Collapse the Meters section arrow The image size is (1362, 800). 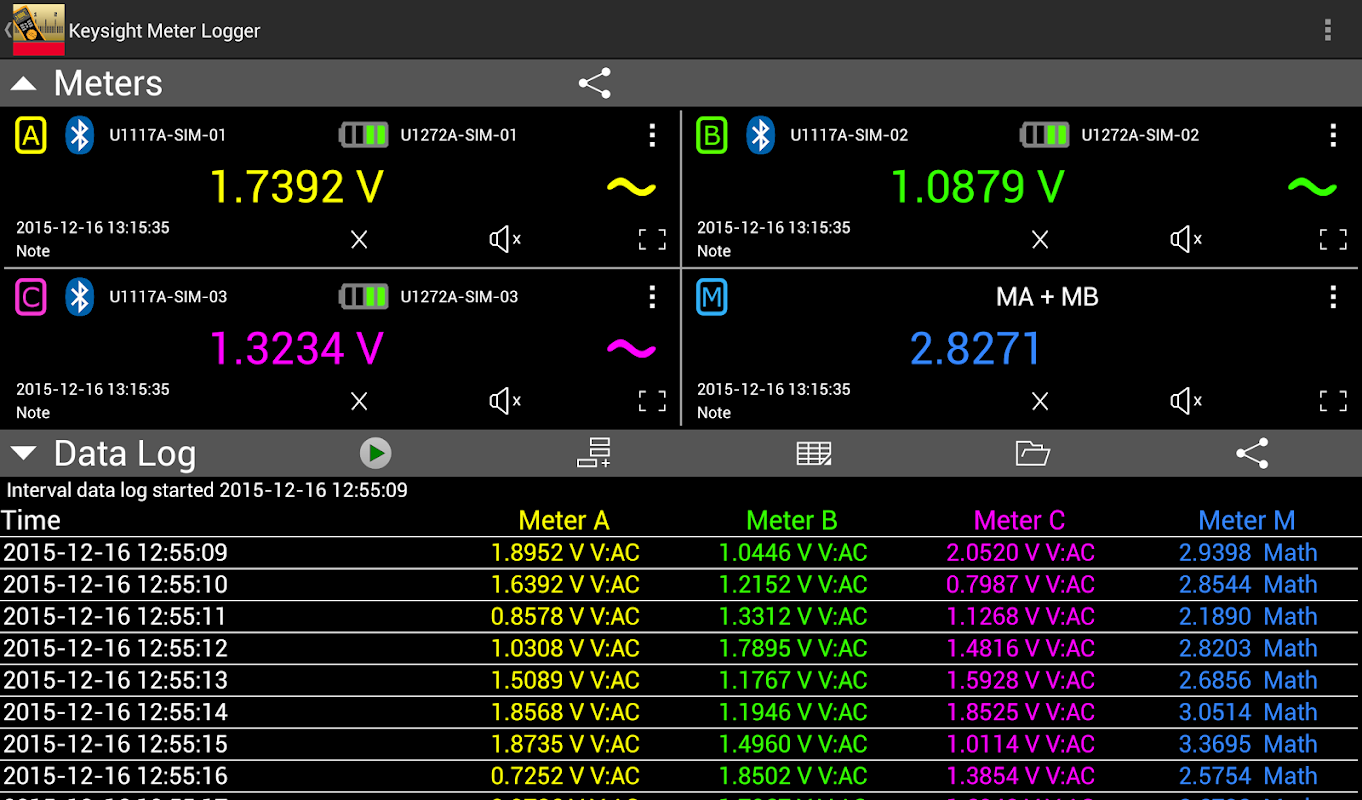pyautogui.click(x=23, y=84)
